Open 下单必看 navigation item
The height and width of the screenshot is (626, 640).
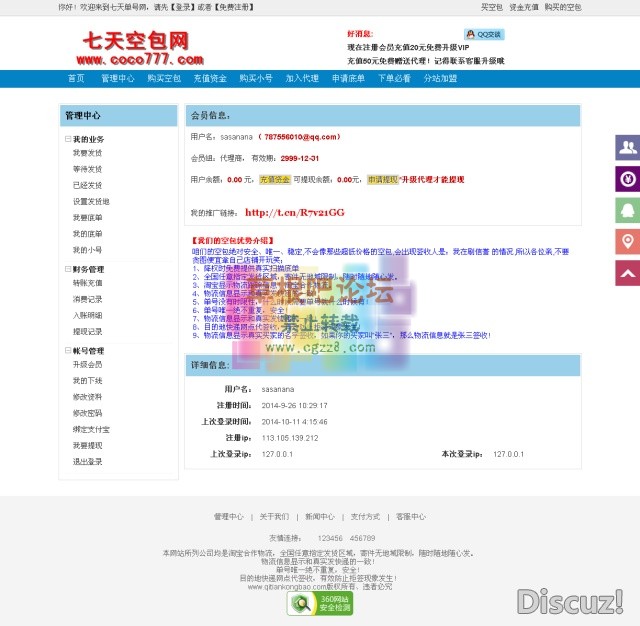pos(394,78)
